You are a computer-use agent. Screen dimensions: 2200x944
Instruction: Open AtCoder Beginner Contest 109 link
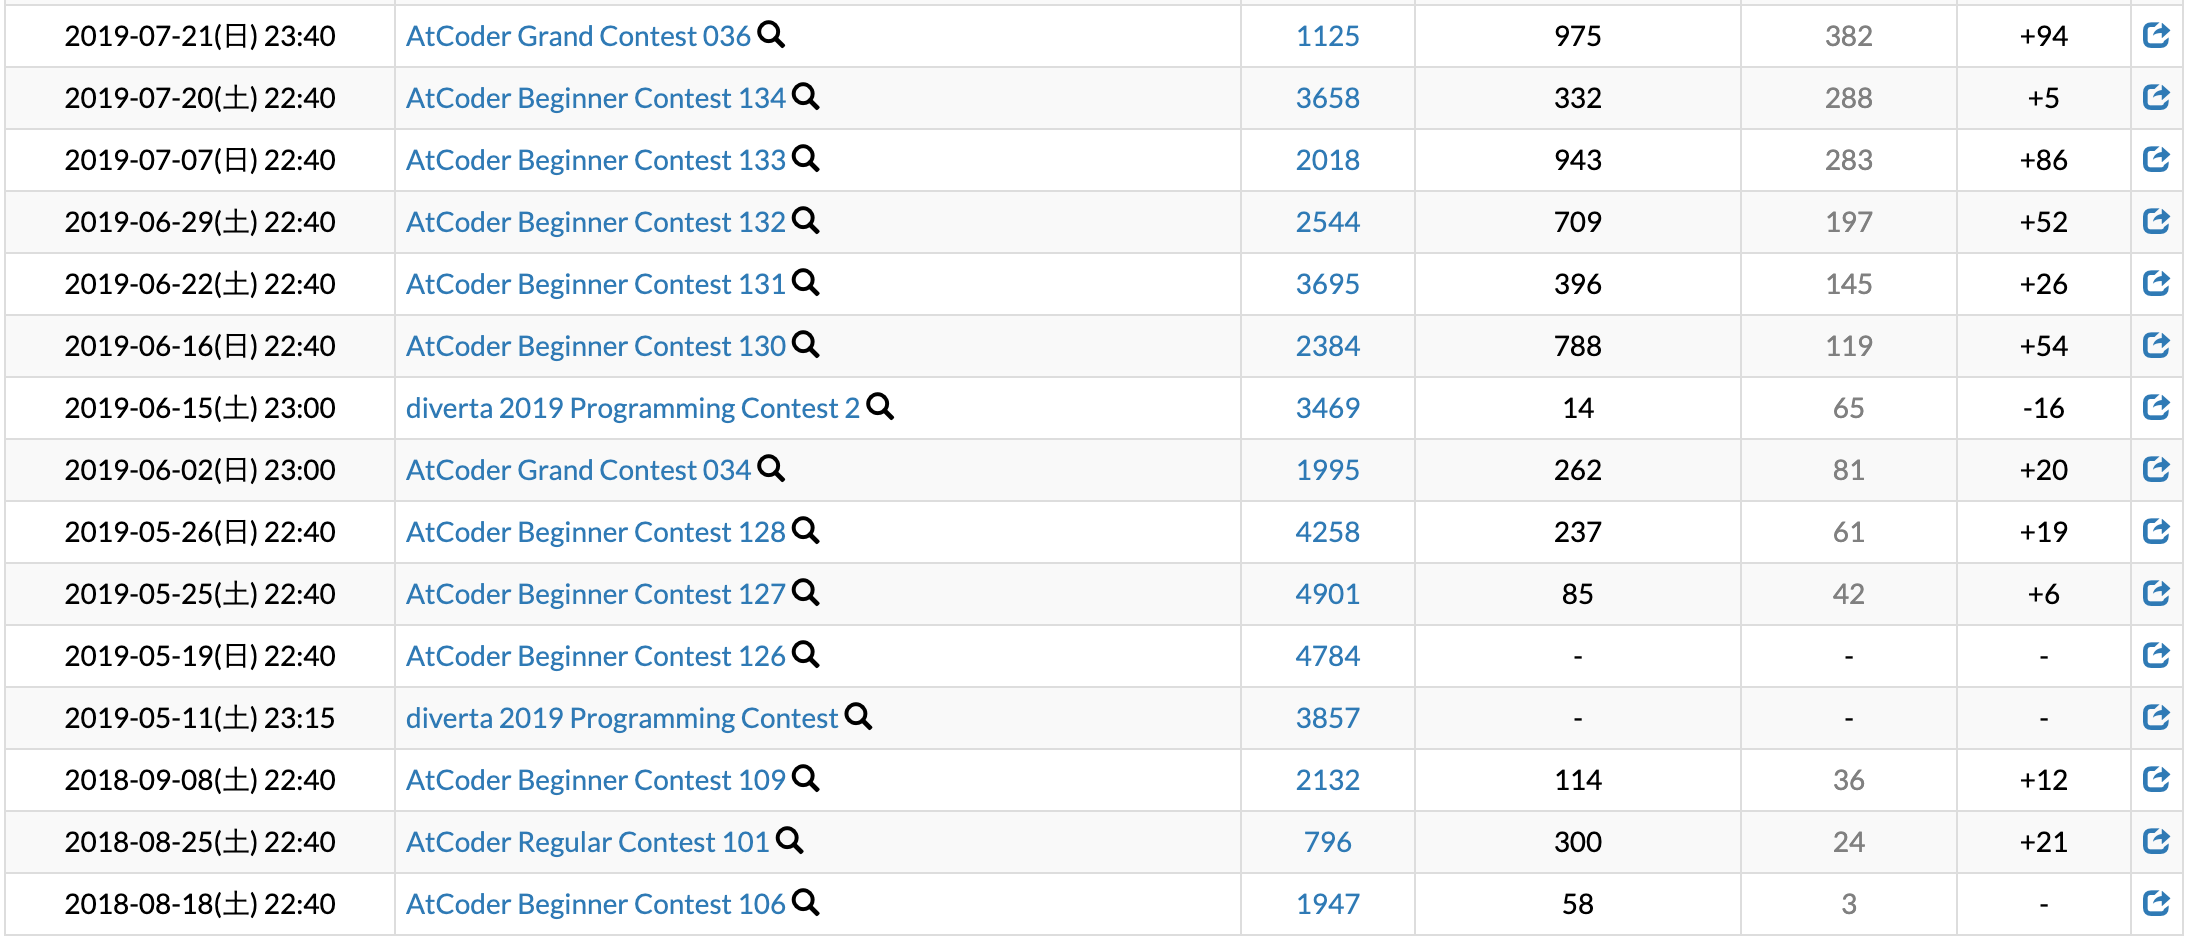[595, 780]
